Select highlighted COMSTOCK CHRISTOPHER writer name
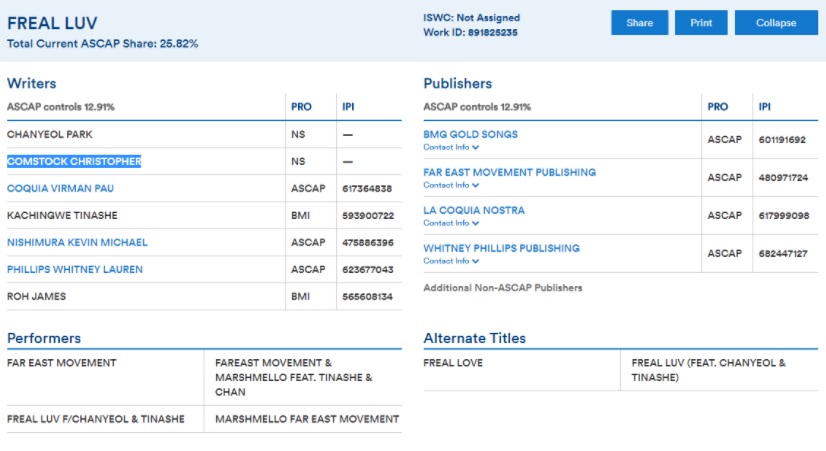The image size is (826, 451). click(74, 161)
